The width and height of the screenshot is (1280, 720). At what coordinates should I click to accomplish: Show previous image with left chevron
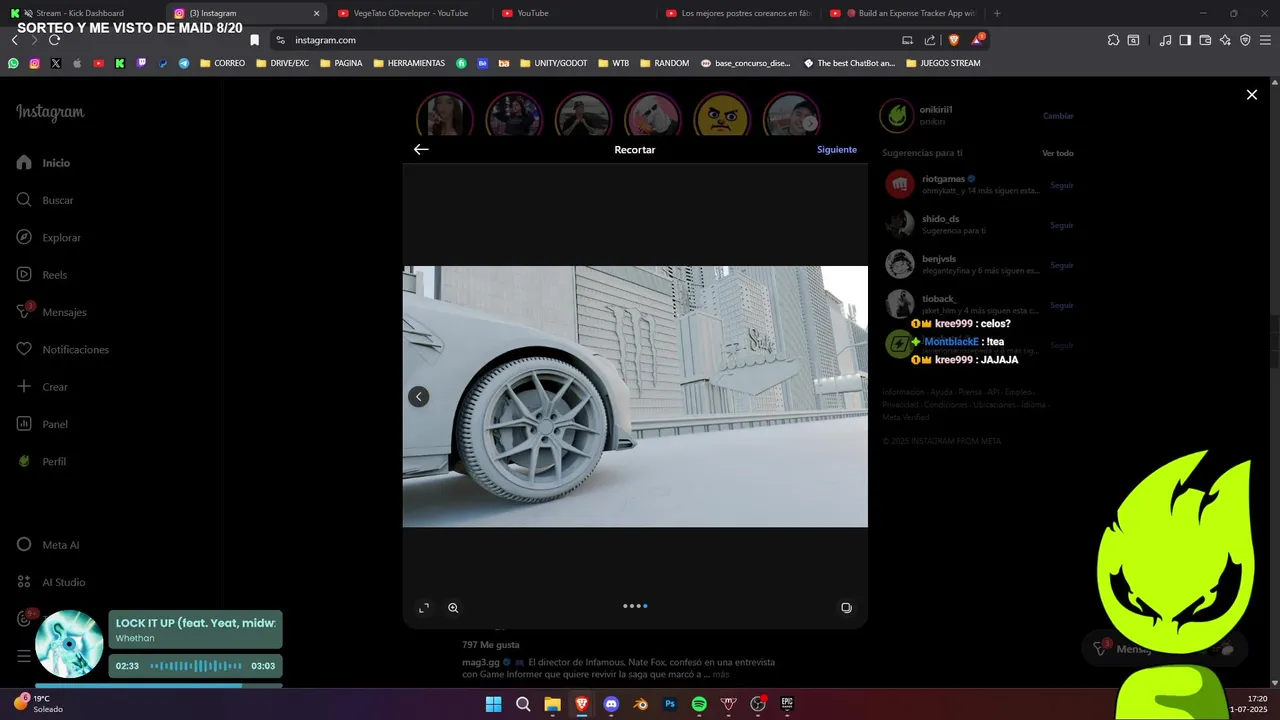tap(419, 397)
